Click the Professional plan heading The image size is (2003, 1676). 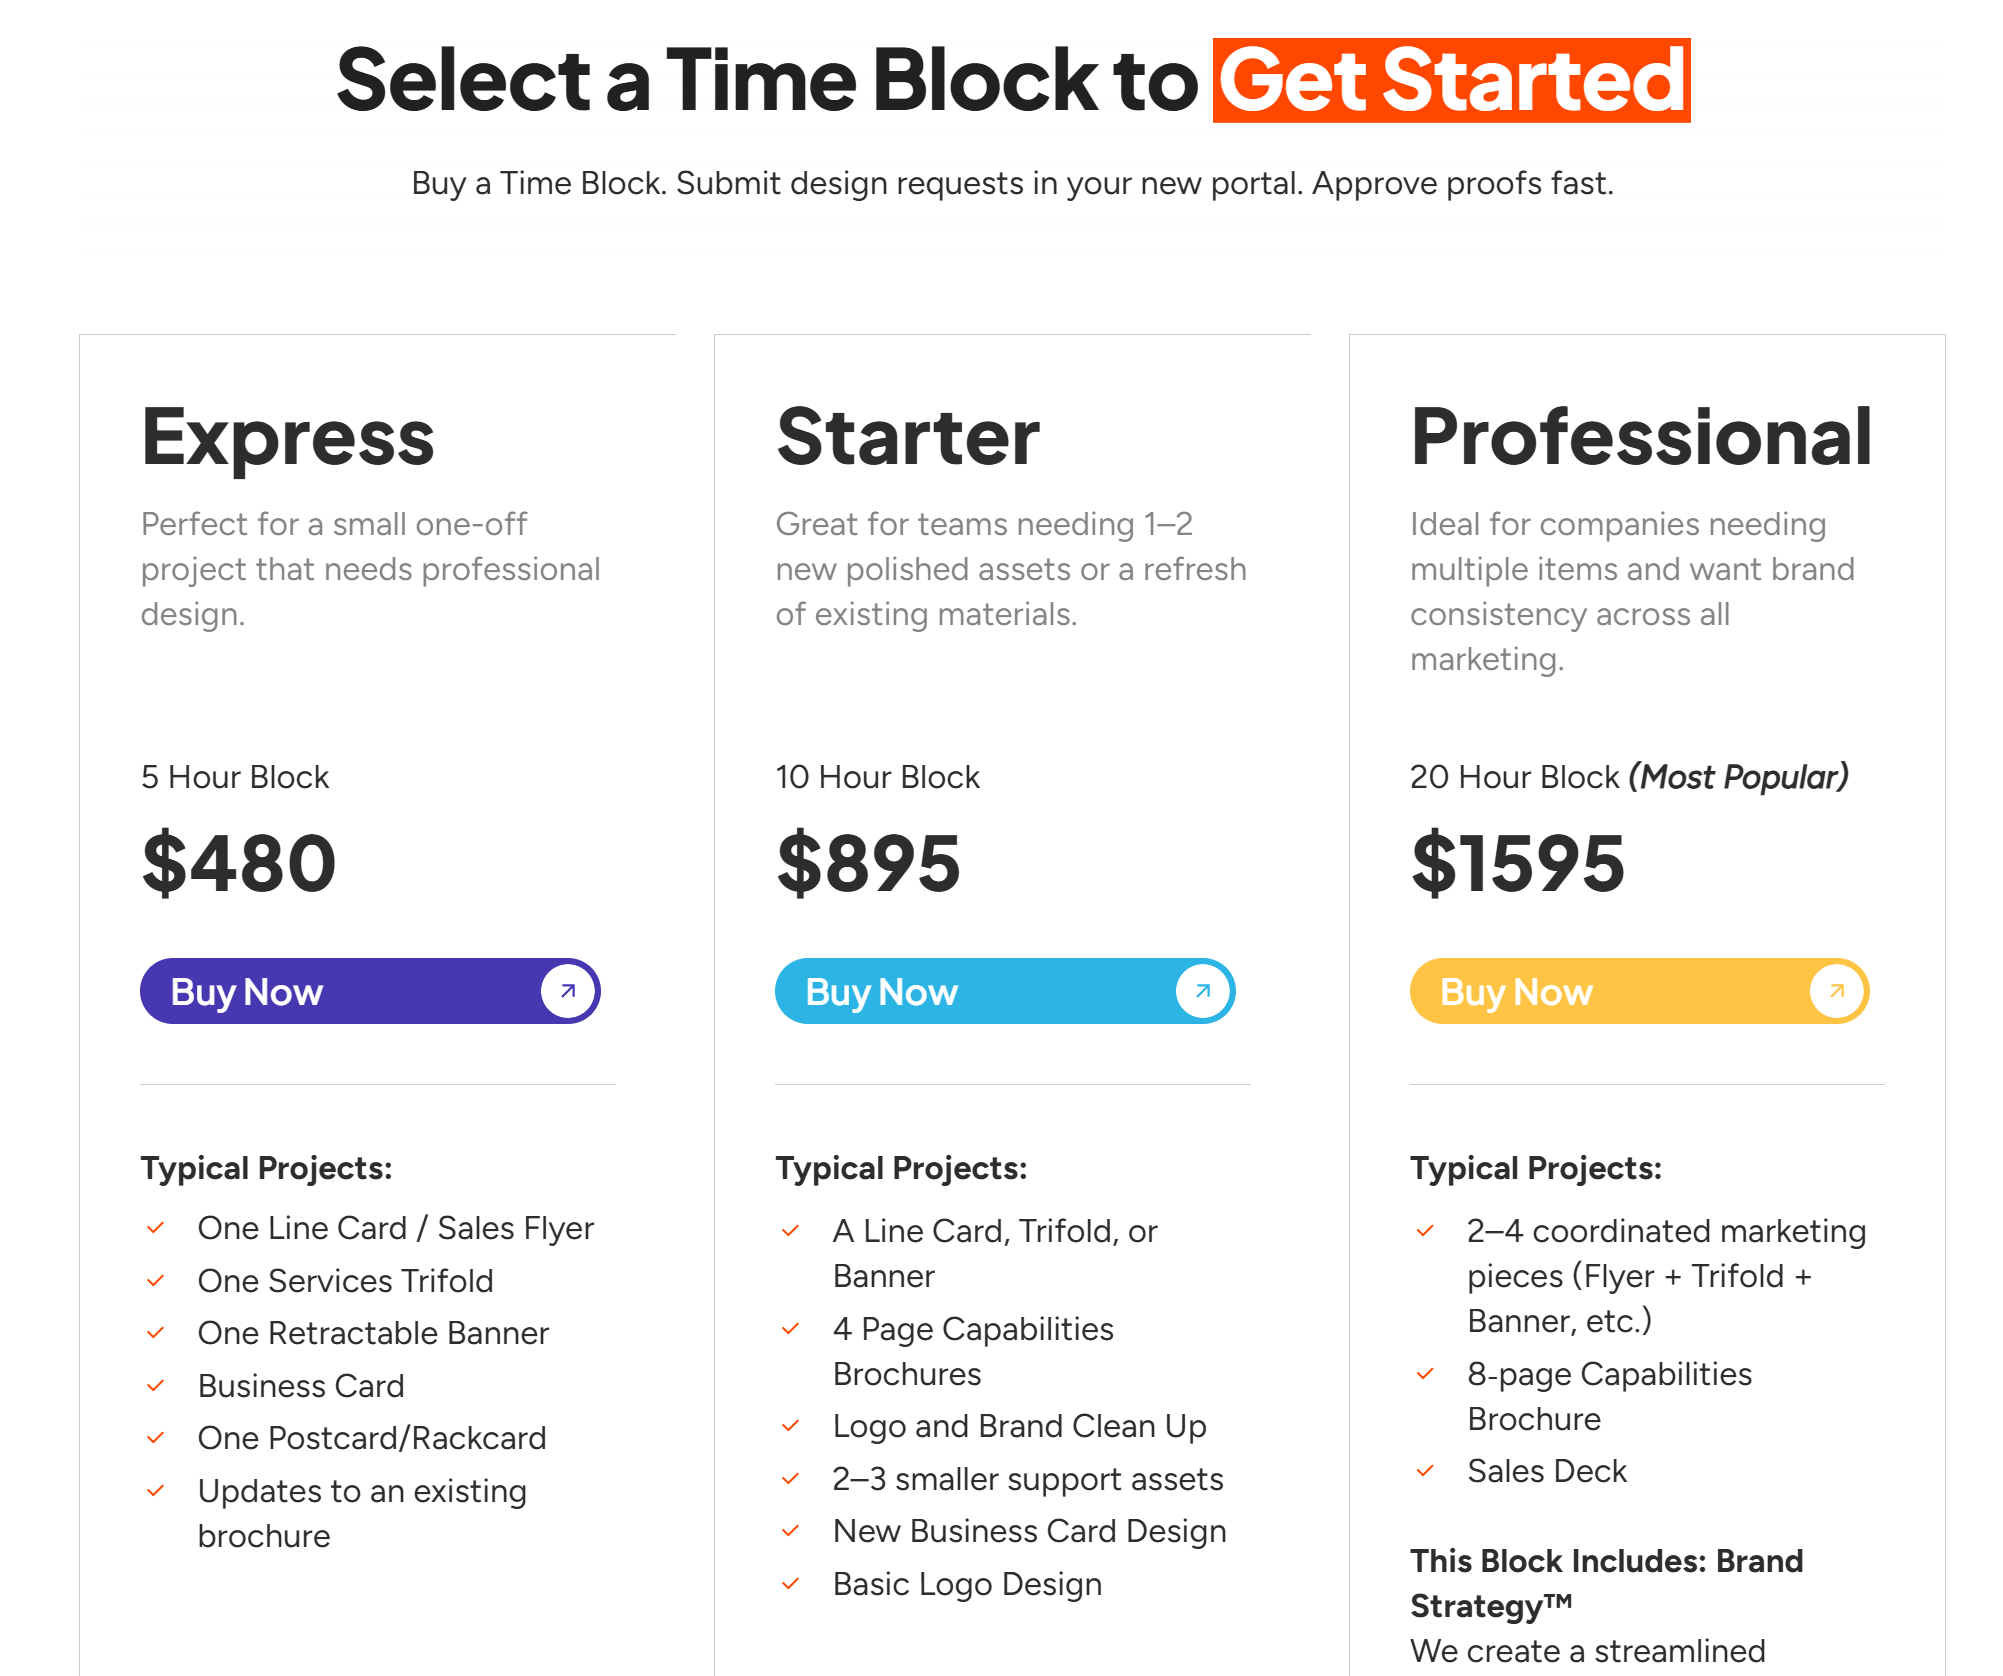point(1641,437)
